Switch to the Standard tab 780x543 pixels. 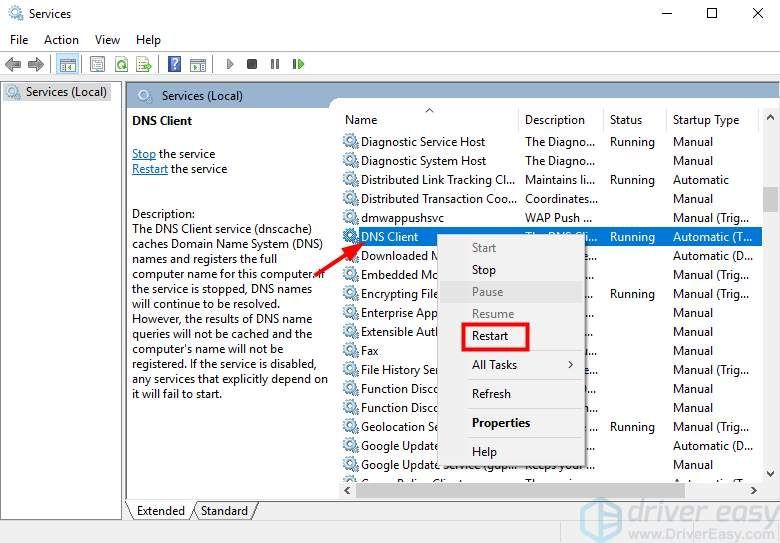(x=224, y=511)
